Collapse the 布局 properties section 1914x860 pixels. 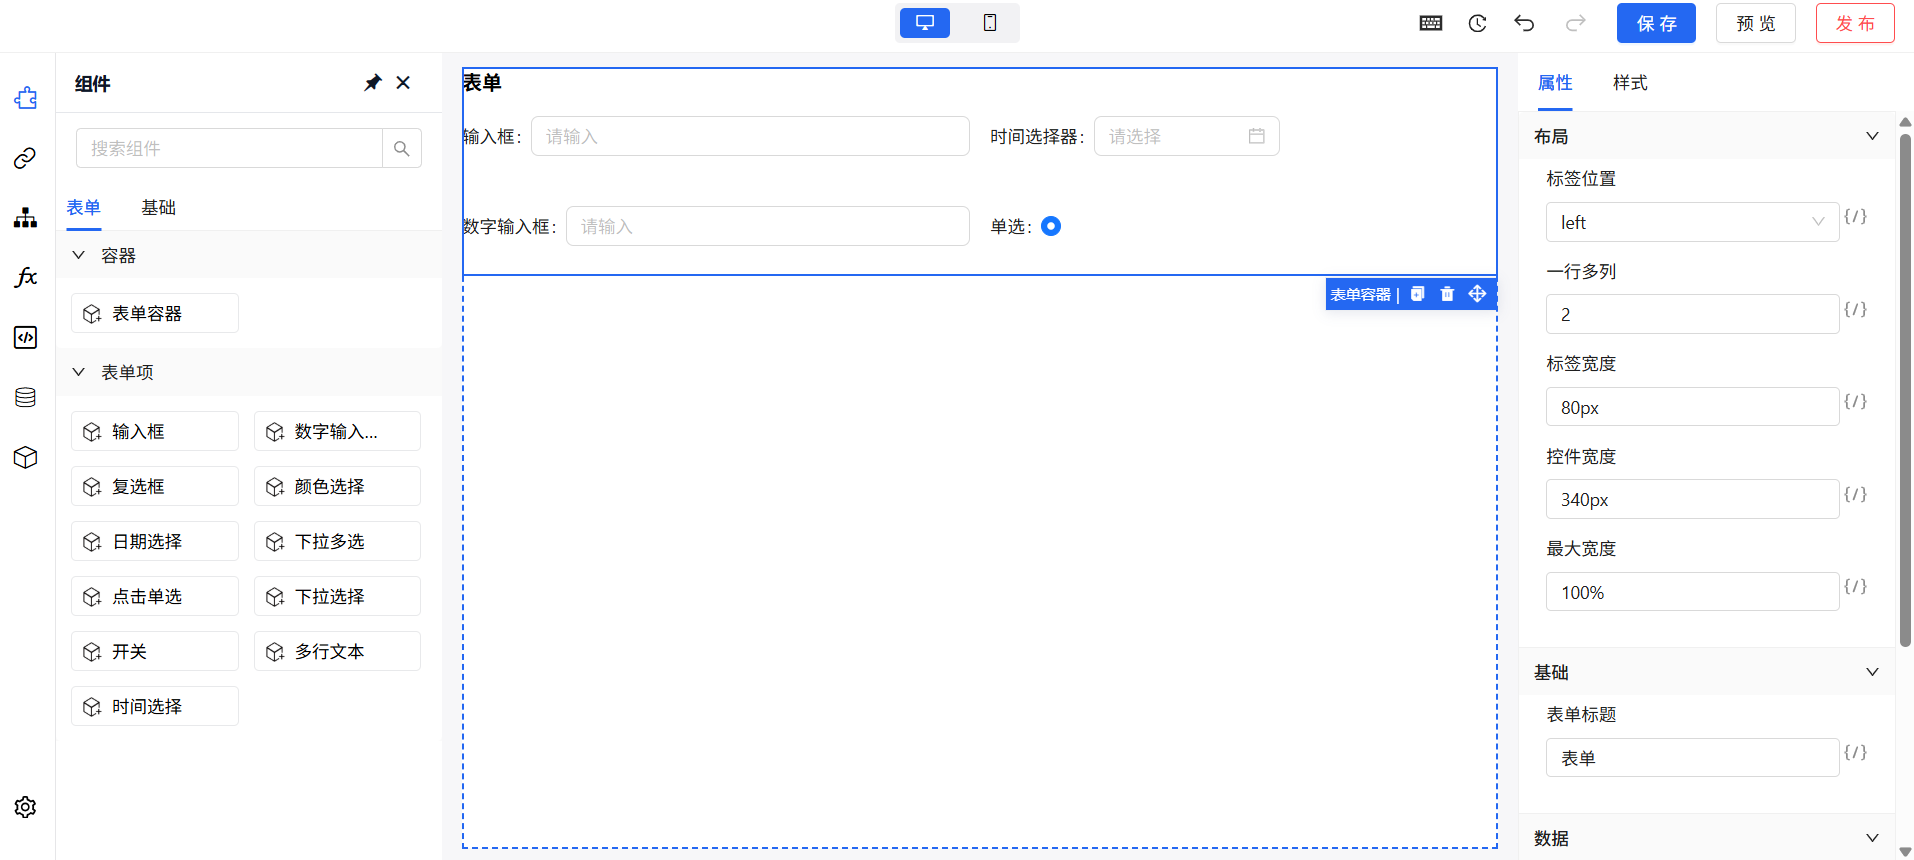pyautogui.click(x=1871, y=136)
